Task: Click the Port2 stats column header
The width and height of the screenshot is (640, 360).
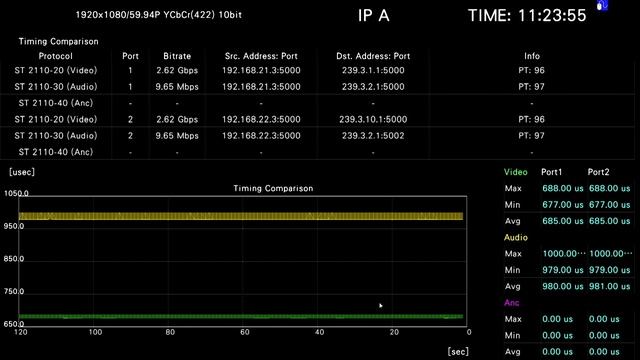Action: point(598,172)
